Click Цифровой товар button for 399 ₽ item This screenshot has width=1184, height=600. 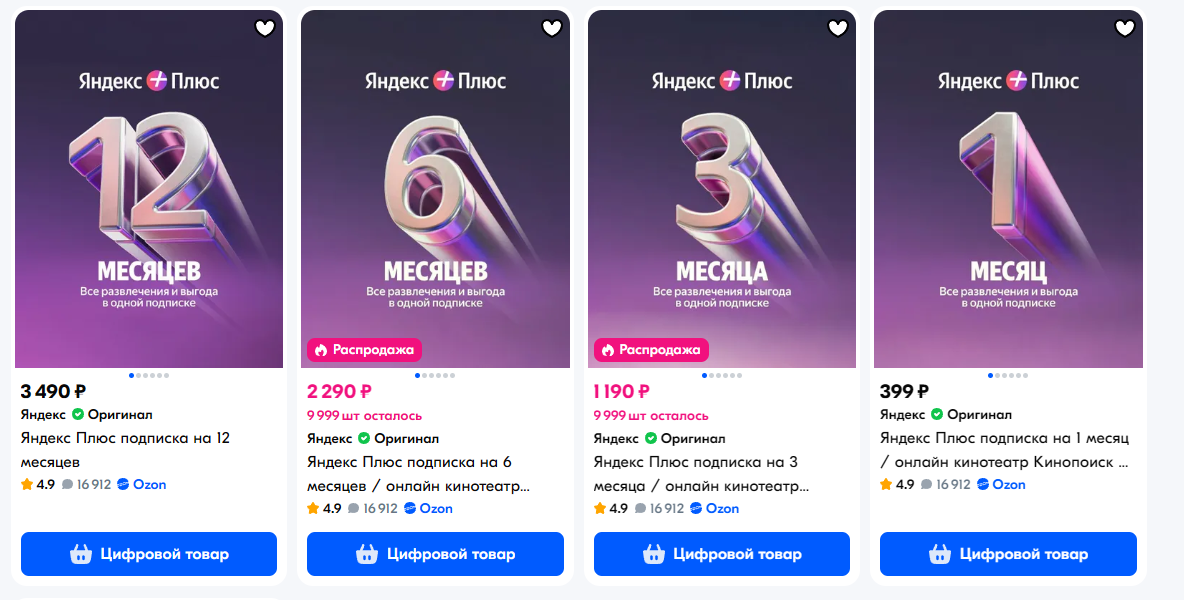point(1008,554)
